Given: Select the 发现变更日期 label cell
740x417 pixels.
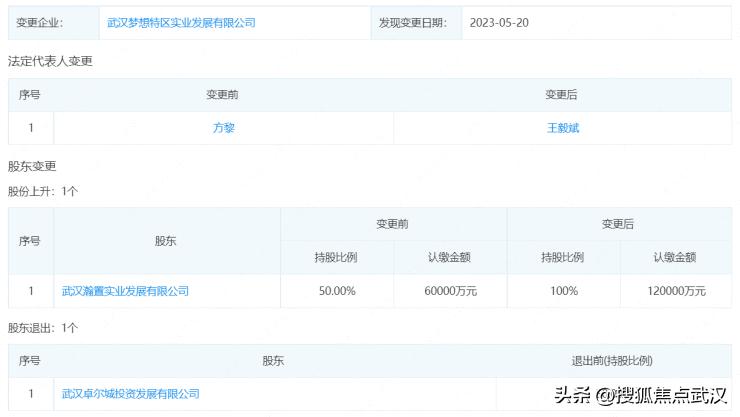Looking at the screenshot, I should pyautogui.click(x=416, y=23).
